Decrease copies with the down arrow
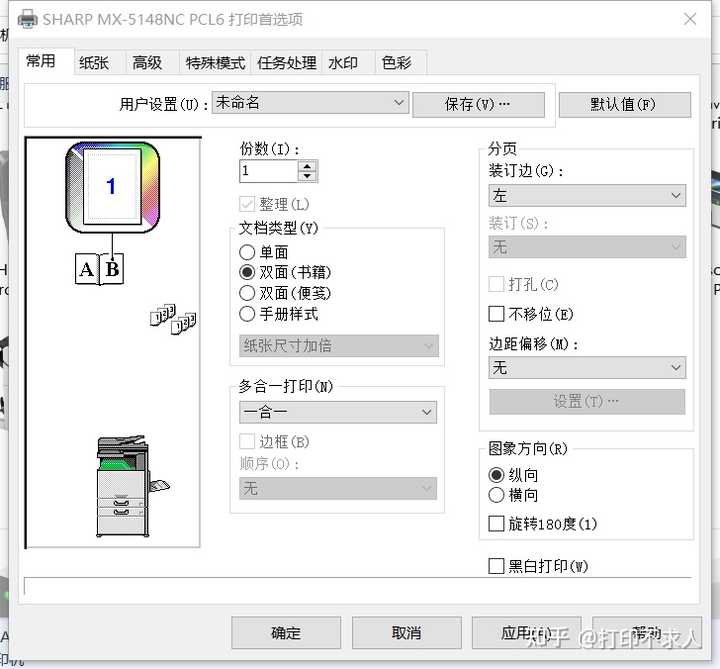The image size is (720, 669). click(307, 176)
